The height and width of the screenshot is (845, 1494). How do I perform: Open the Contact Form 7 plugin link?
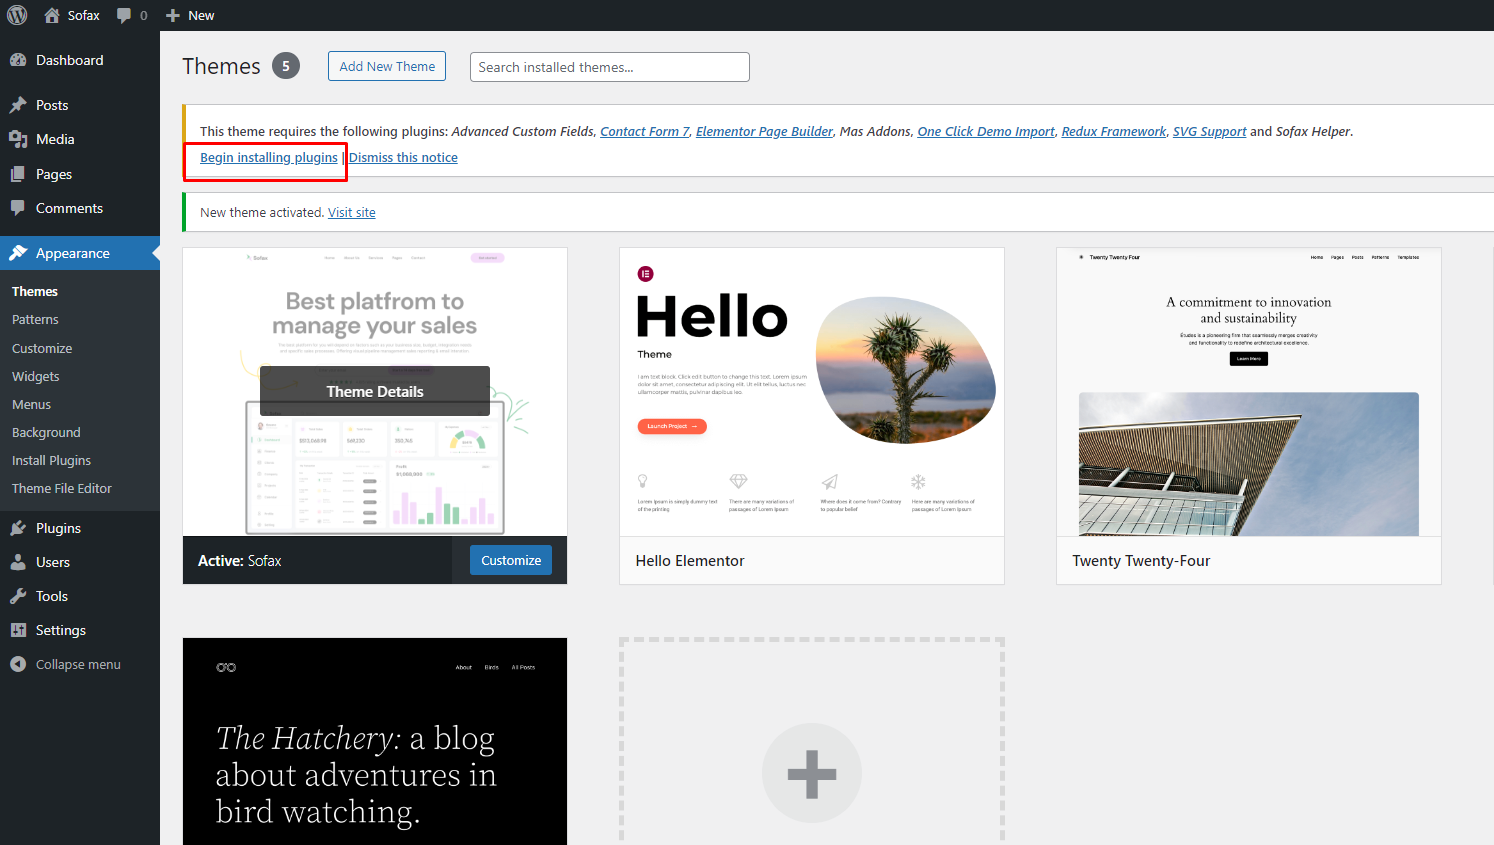click(x=645, y=131)
